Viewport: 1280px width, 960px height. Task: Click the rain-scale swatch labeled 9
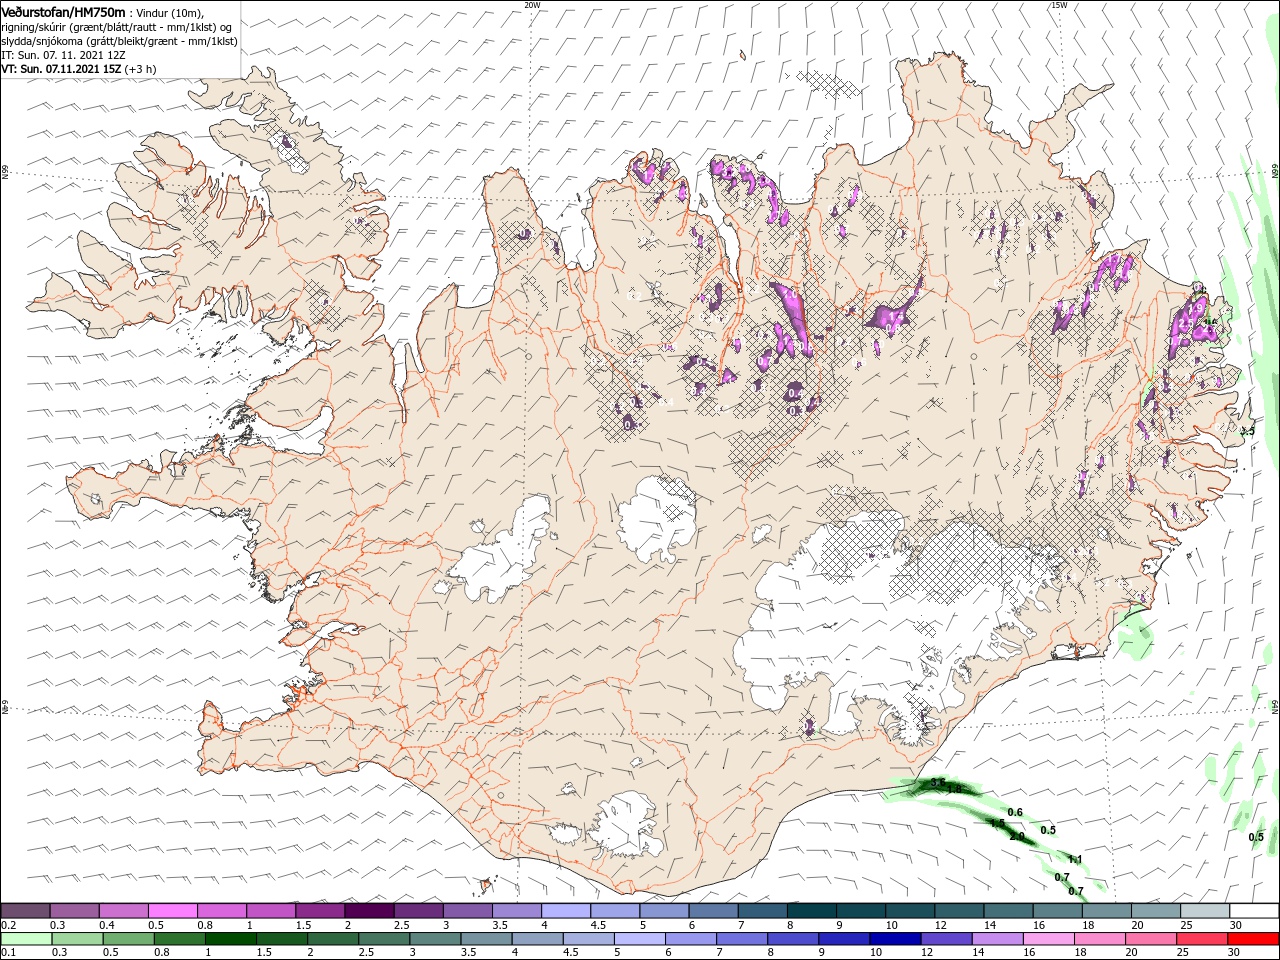(x=842, y=939)
